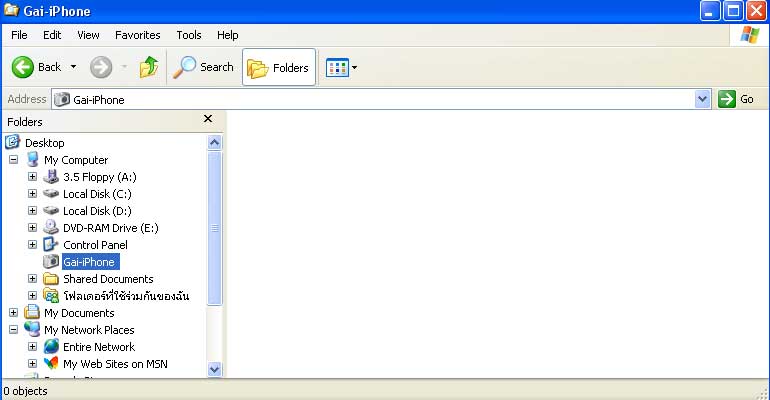
Task: Select the DVD-RAM Drive disc icon
Action: click(51, 227)
